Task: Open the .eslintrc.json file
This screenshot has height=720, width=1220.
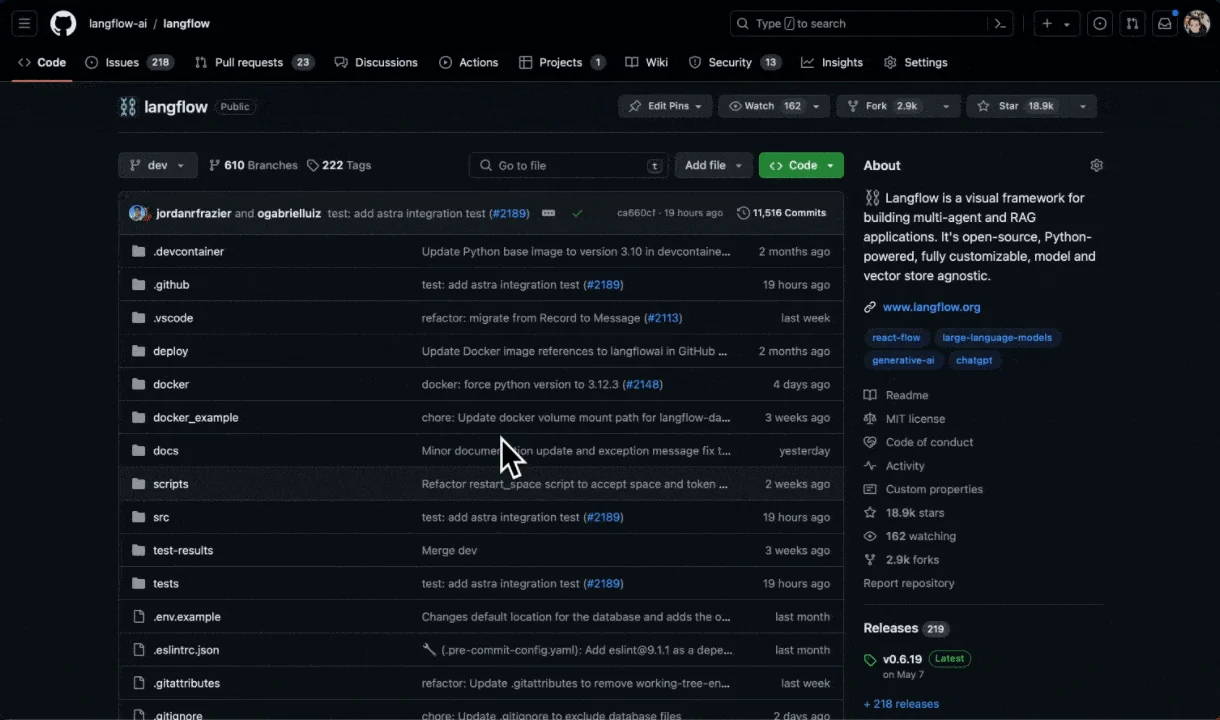Action: (186, 650)
